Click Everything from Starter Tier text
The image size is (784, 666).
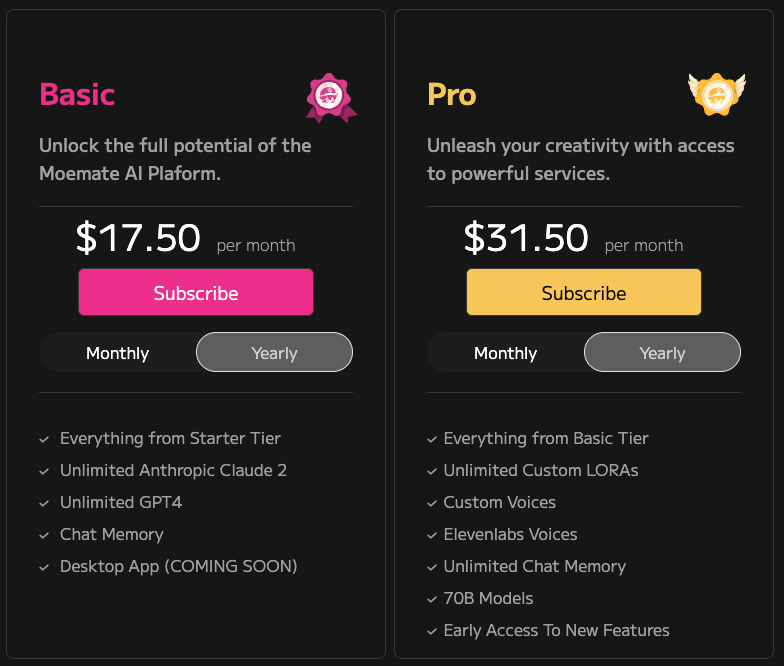pyautogui.click(x=170, y=438)
